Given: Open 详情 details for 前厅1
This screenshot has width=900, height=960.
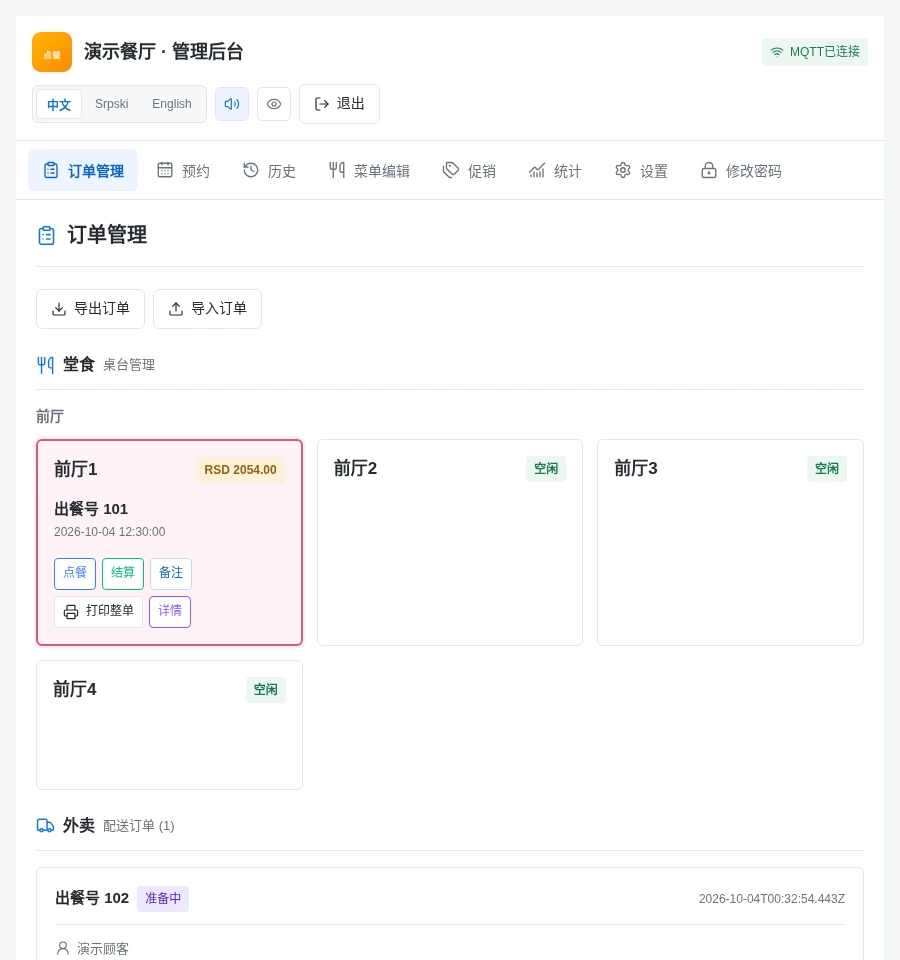Looking at the screenshot, I should [170, 612].
